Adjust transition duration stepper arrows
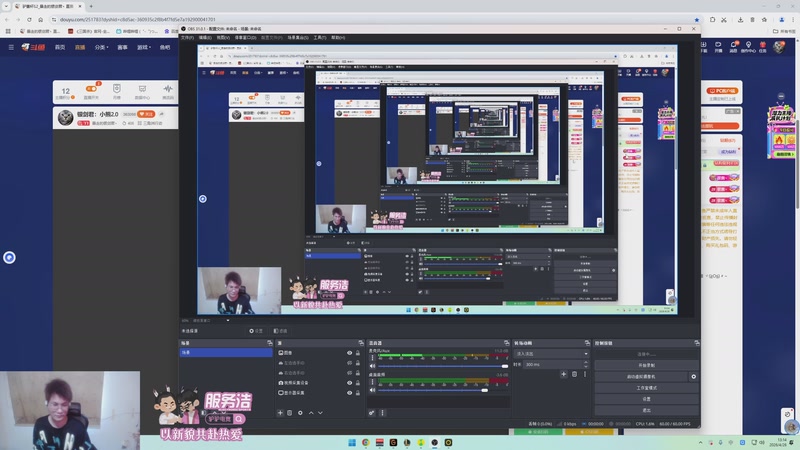The image size is (800, 450). (x=586, y=364)
